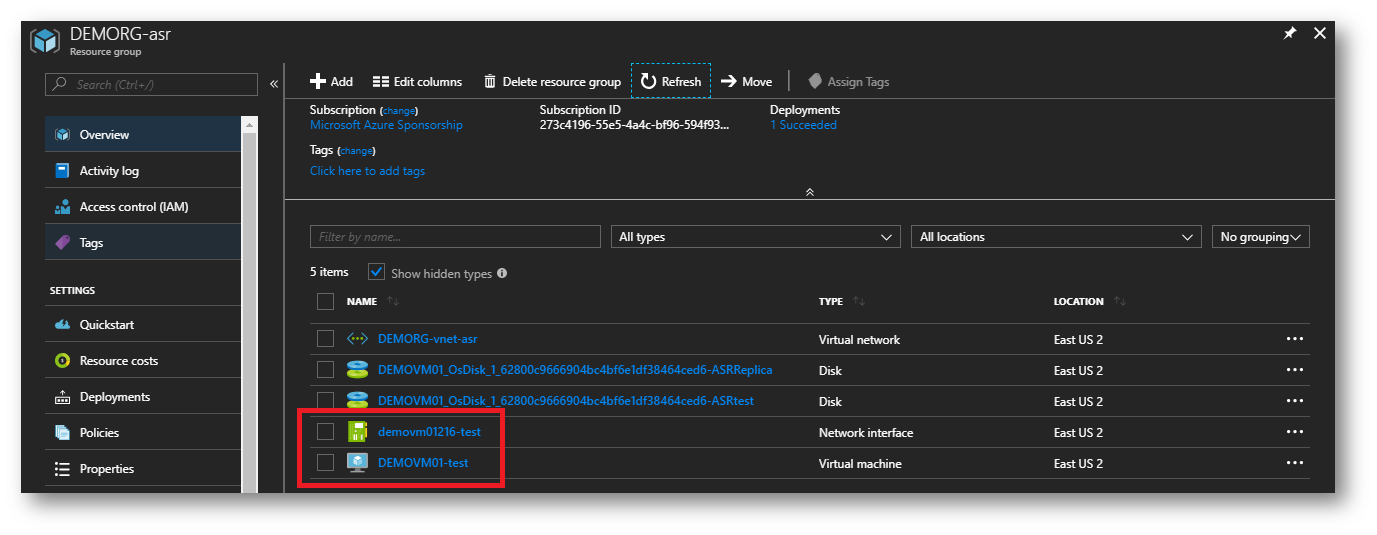Click the info icon beside Show hidden types
1377x535 pixels.
coord(502,273)
